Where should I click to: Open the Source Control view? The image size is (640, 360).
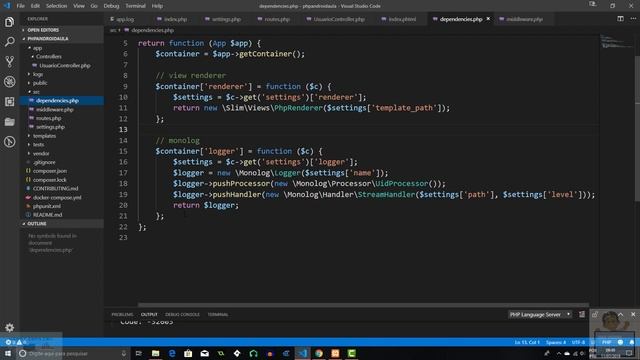(x=9, y=62)
